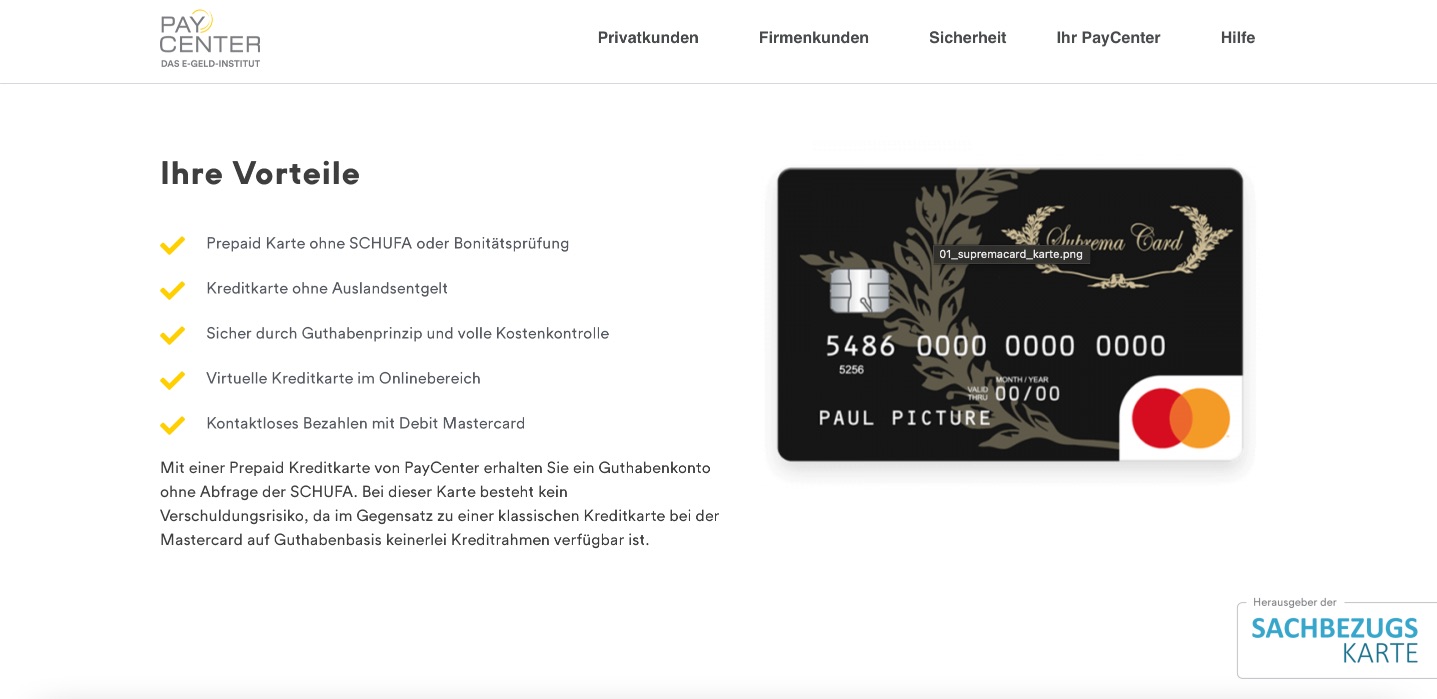1437x699 pixels.
Task: Click the chip icon on the card
Action: 860,291
